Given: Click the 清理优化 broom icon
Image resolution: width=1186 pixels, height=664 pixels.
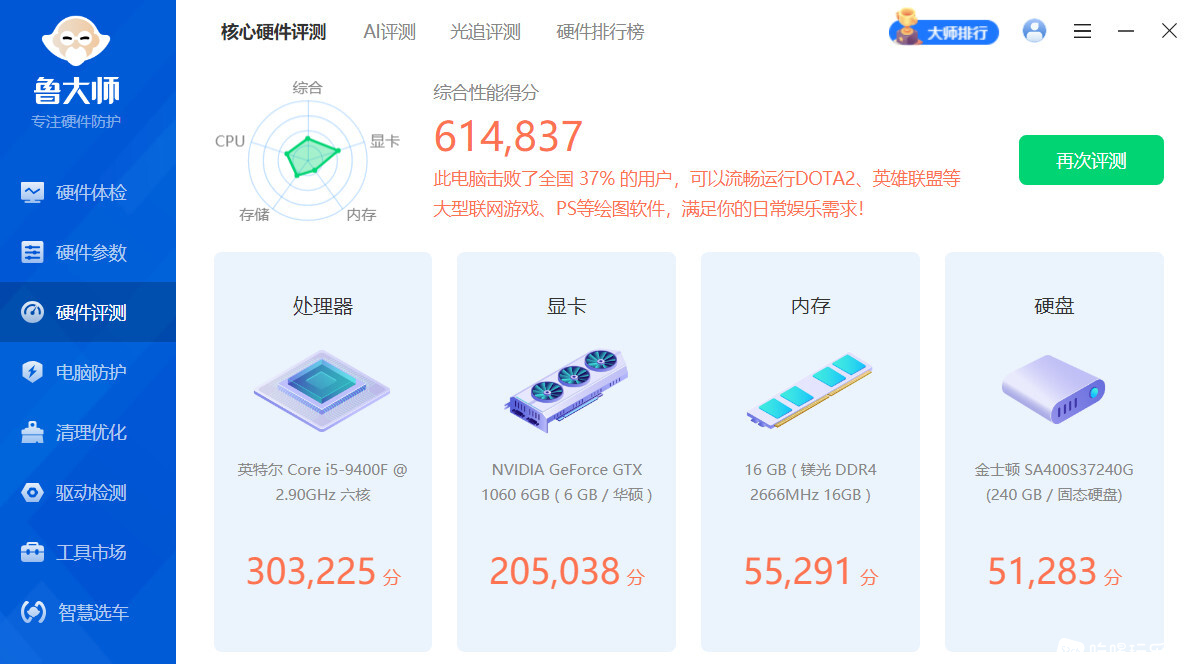Looking at the screenshot, I should [x=32, y=432].
